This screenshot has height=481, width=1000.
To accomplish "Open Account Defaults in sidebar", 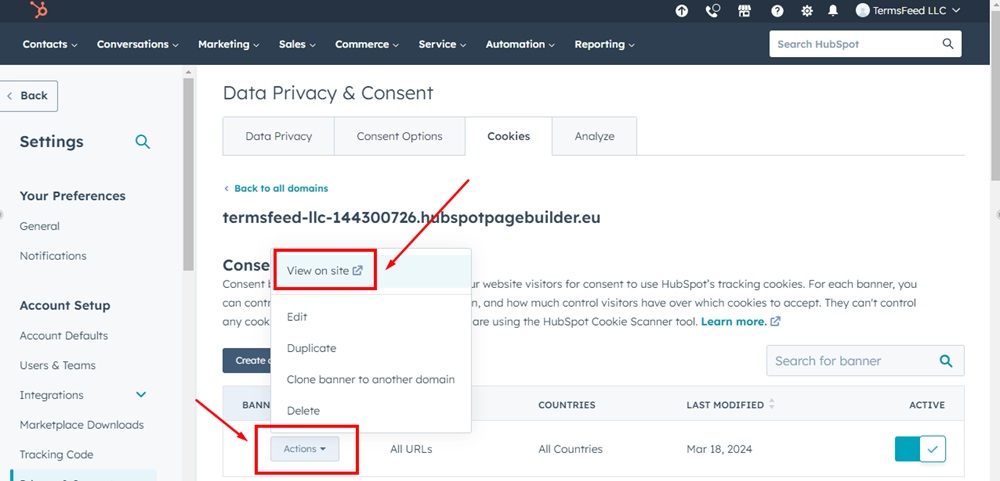I will point(64,336).
